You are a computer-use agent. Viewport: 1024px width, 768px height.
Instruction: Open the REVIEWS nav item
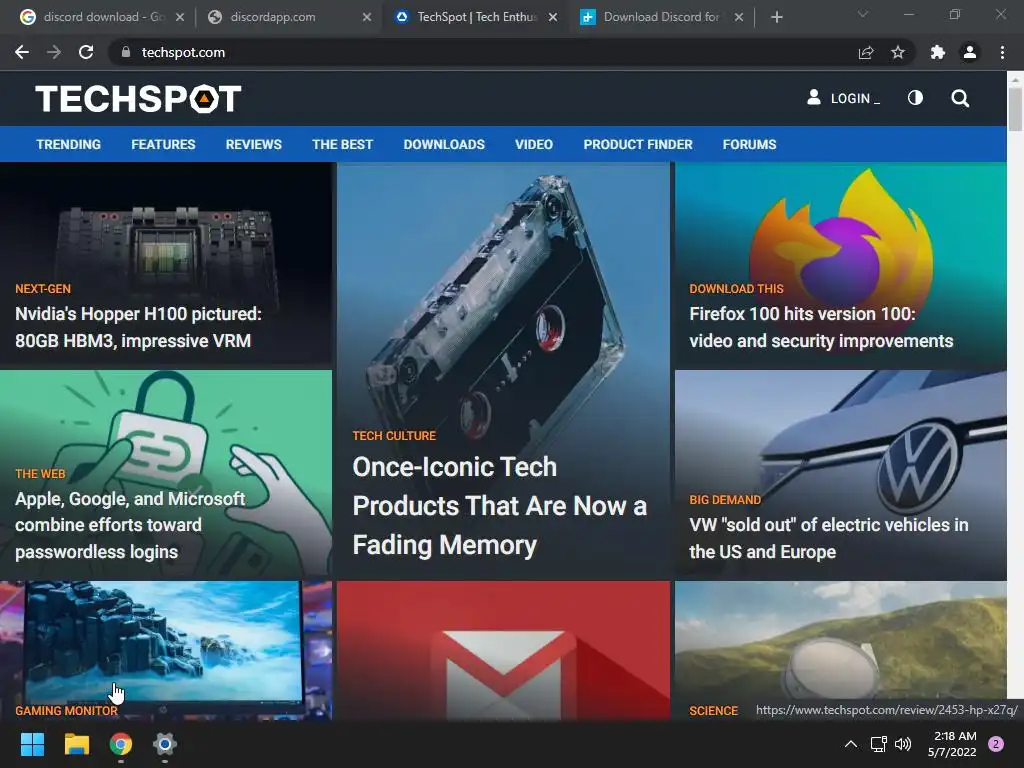pyautogui.click(x=253, y=144)
